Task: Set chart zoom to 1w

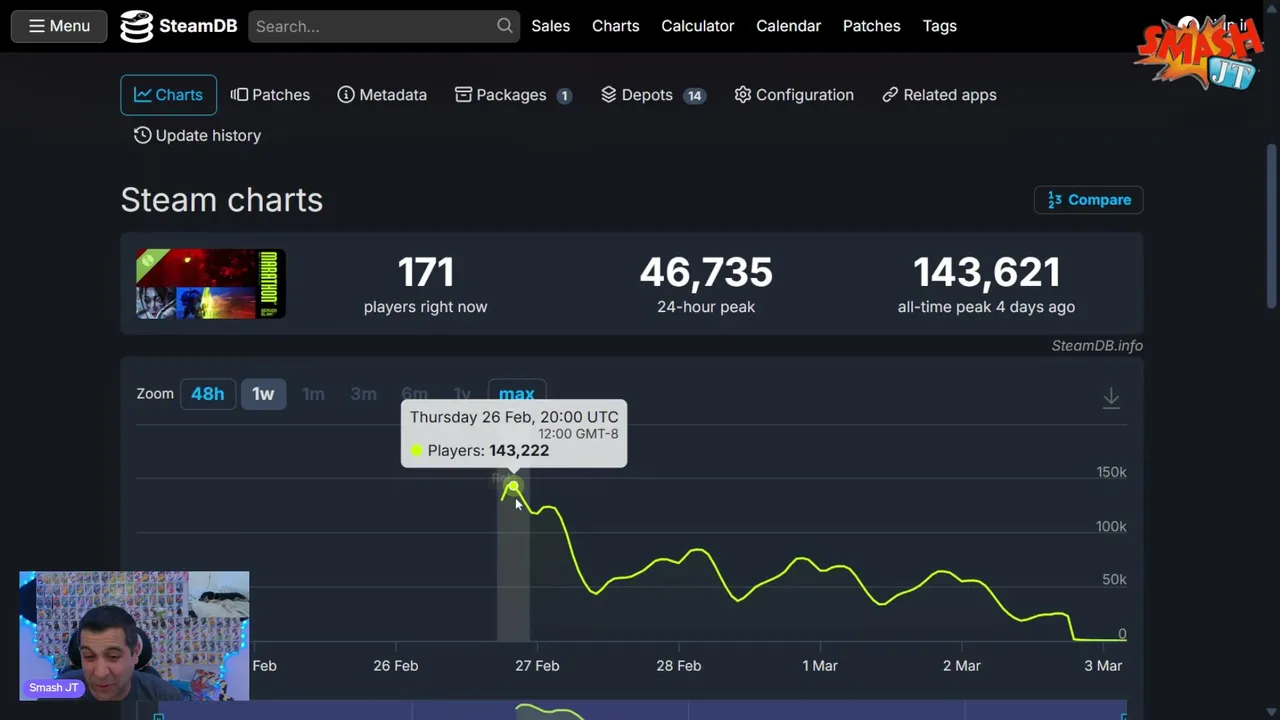Action: [x=263, y=394]
